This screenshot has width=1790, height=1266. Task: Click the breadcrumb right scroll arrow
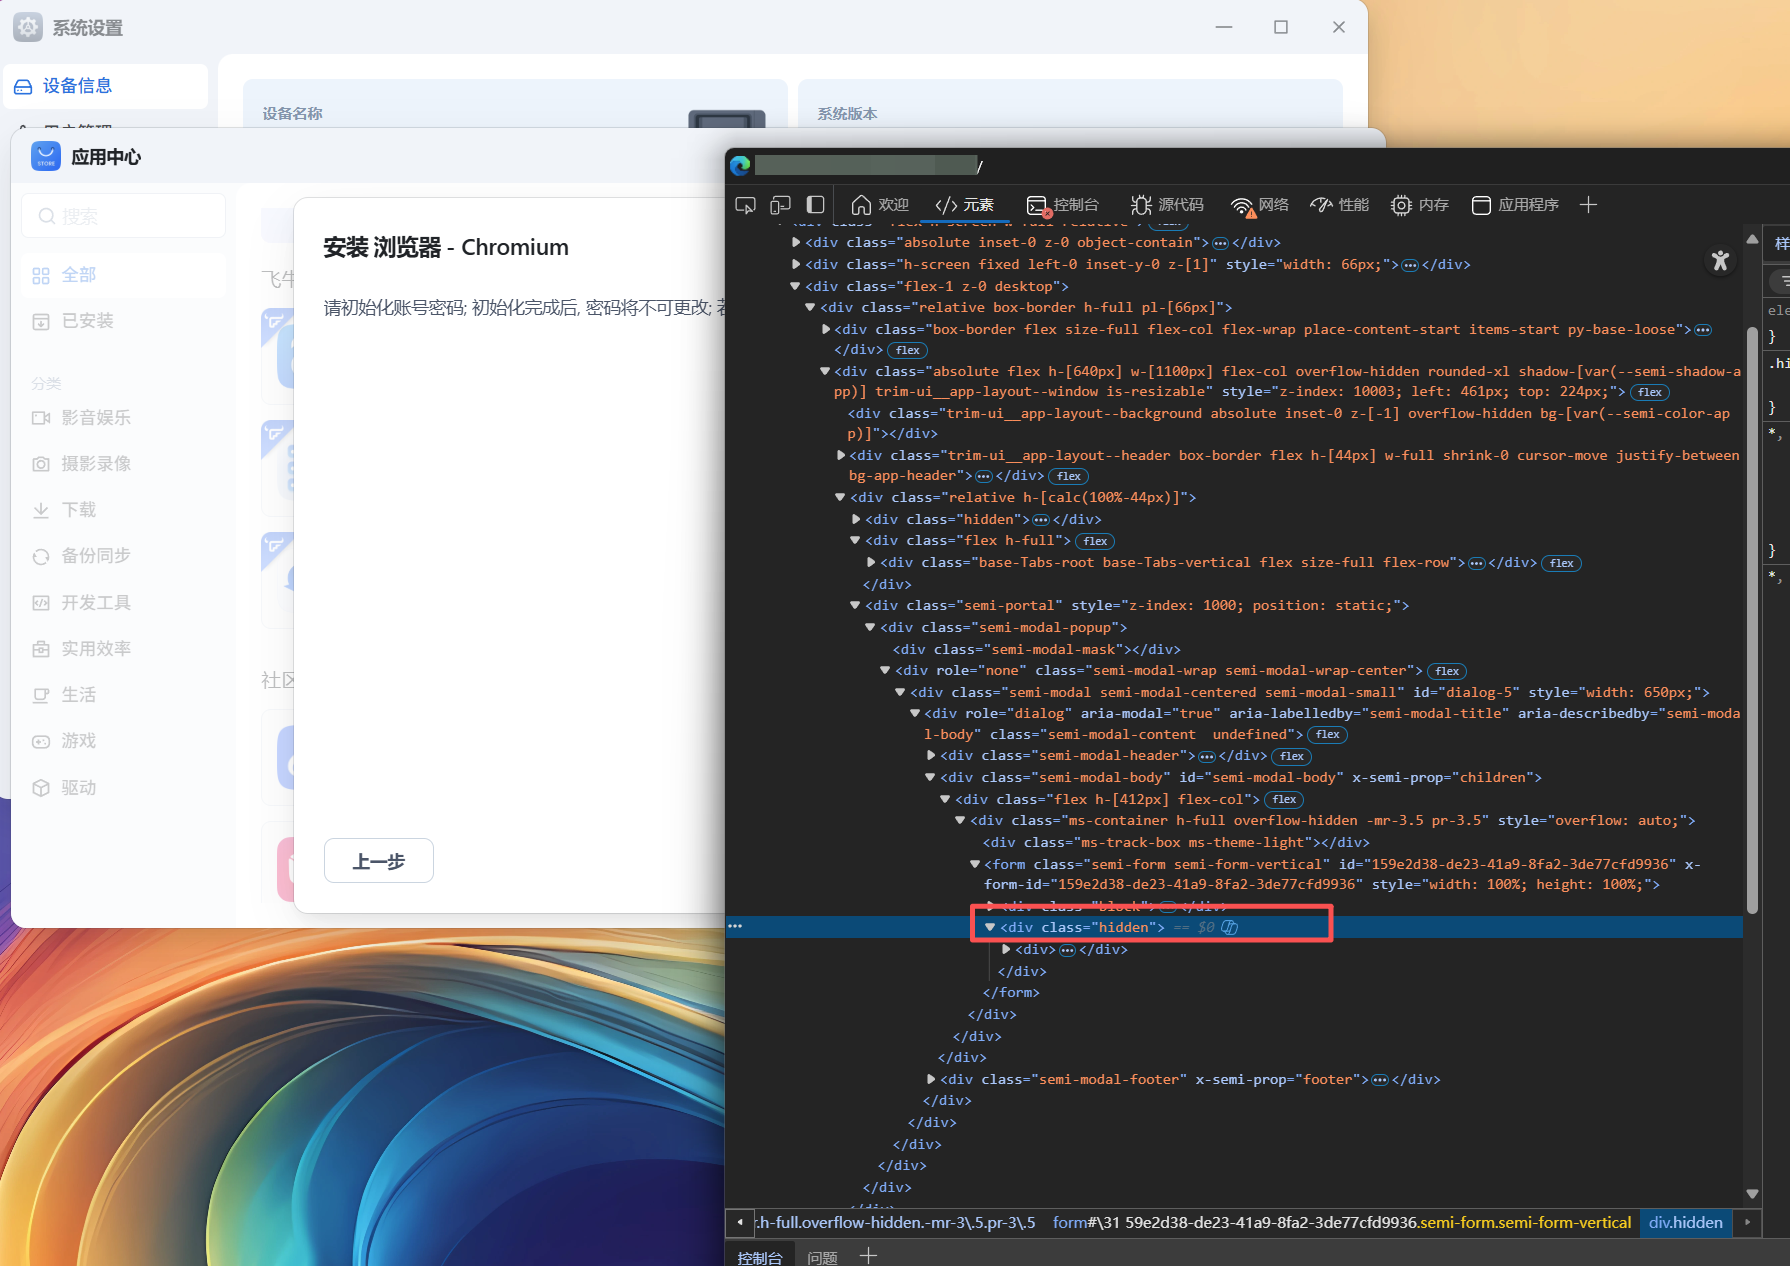coord(1748,1222)
